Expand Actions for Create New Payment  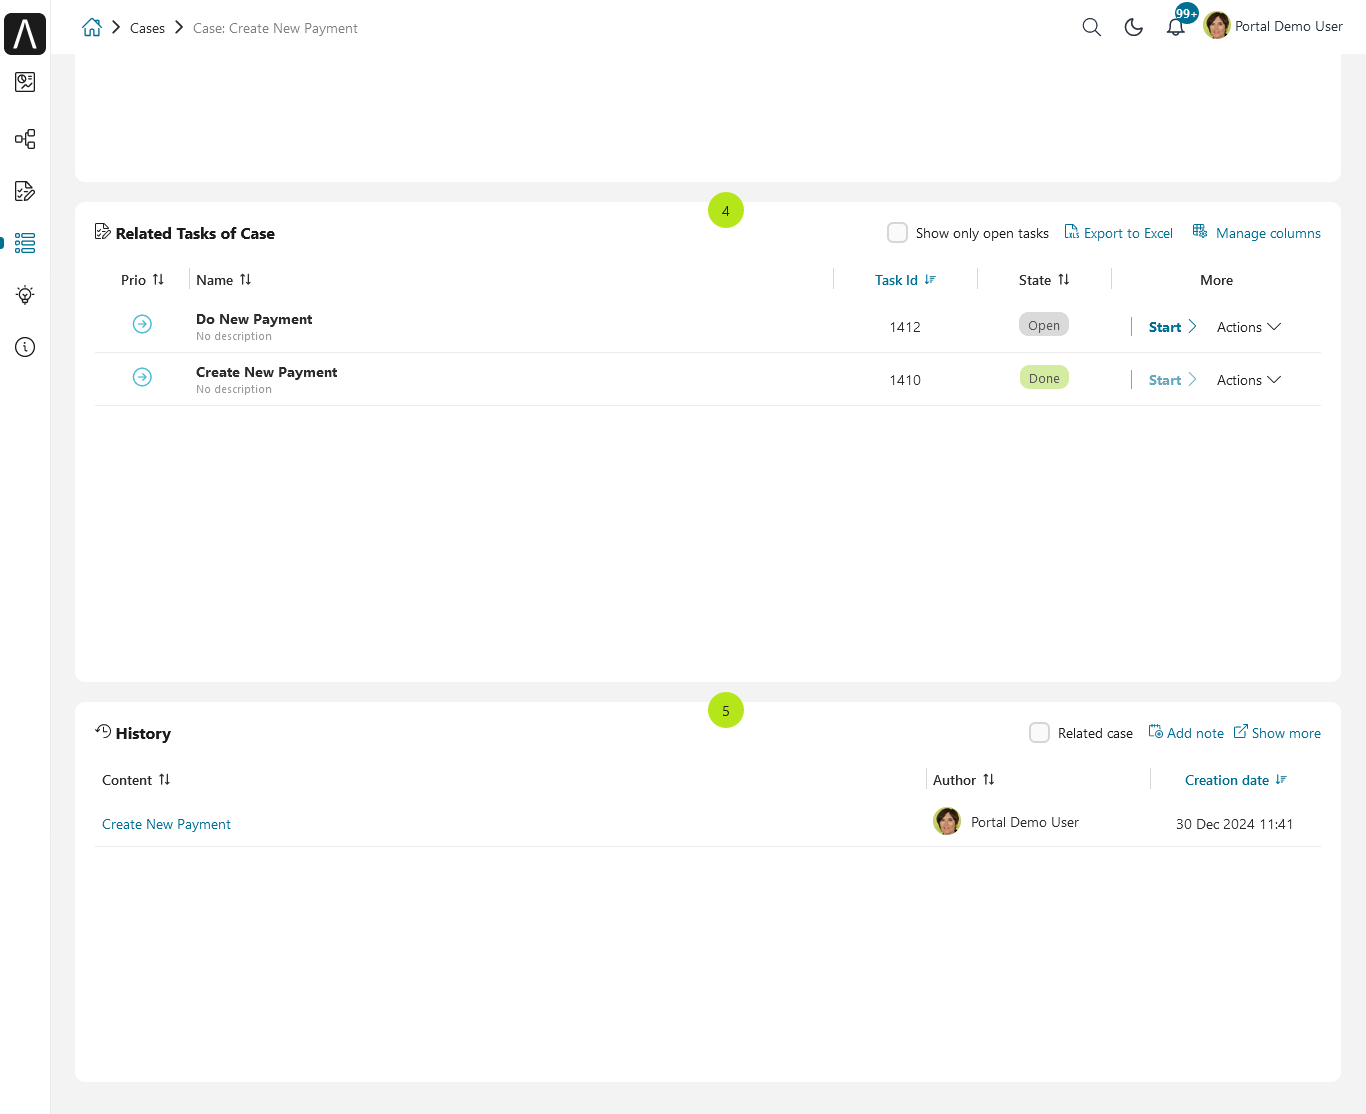[x=1249, y=380]
